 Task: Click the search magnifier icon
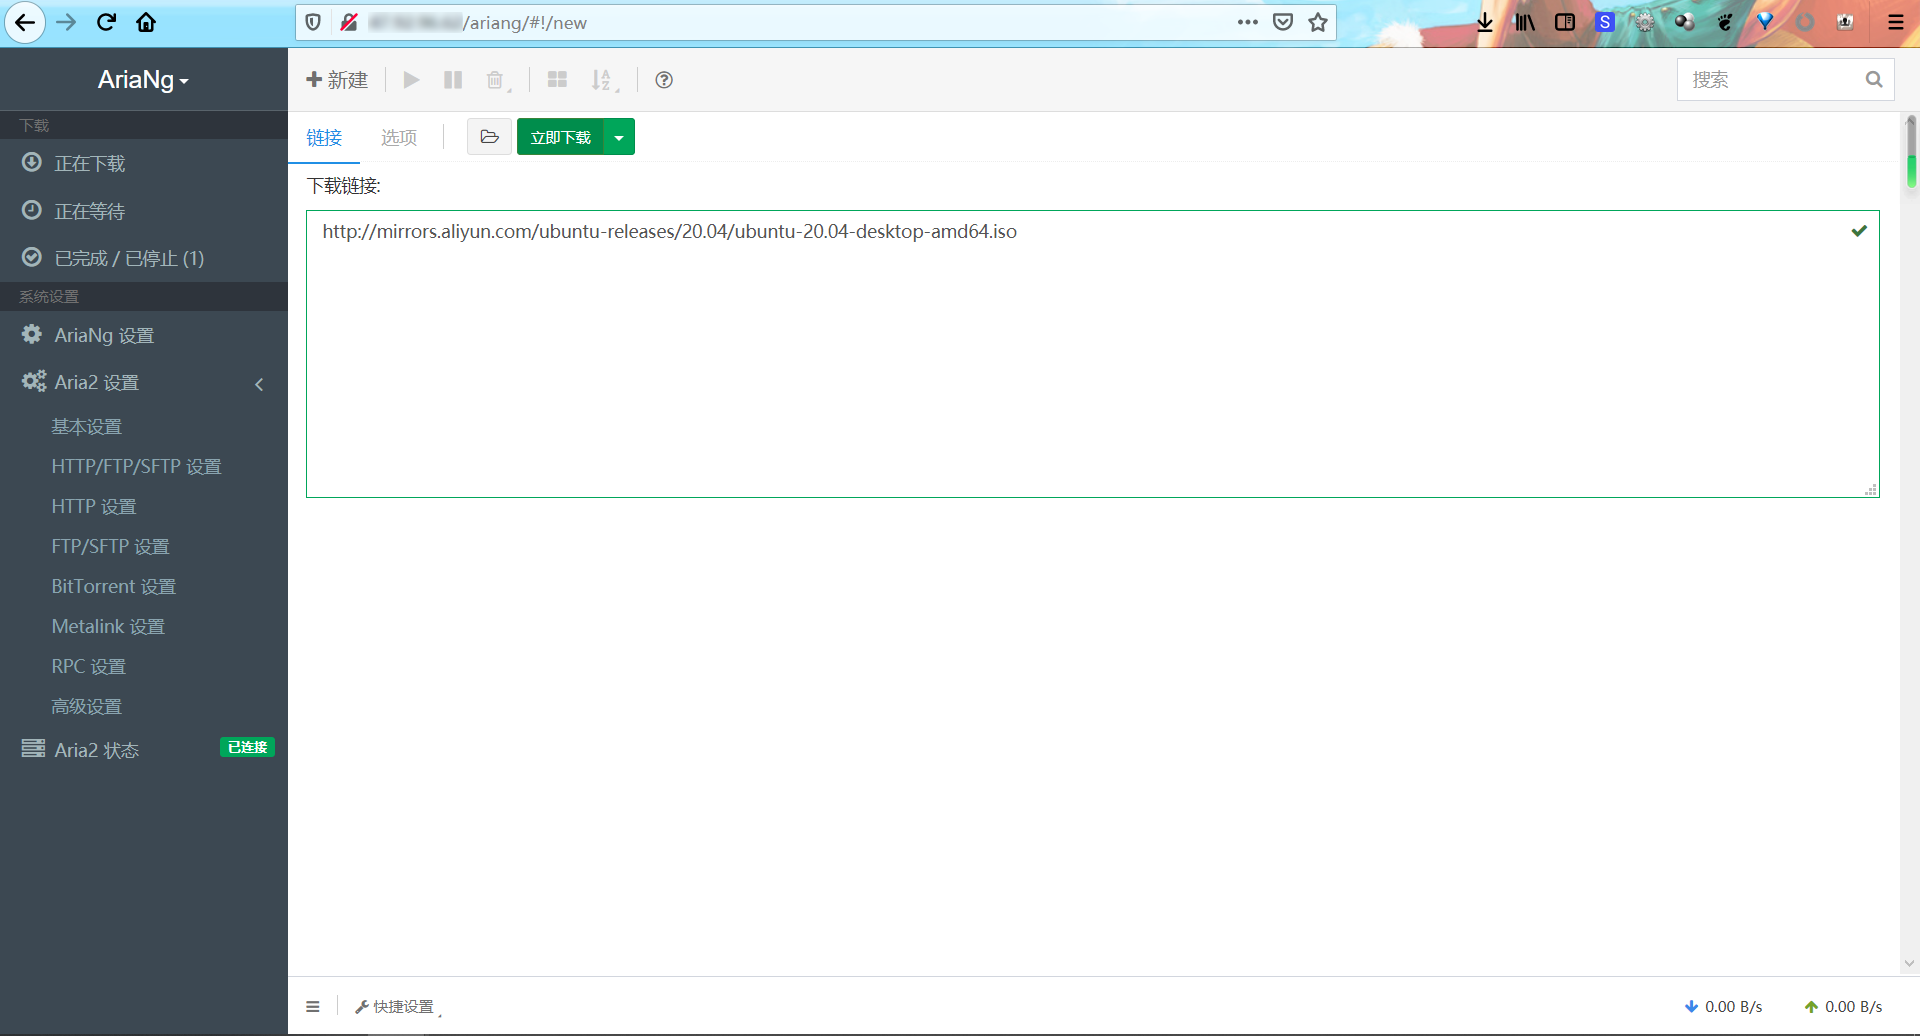[x=1874, y=79]
